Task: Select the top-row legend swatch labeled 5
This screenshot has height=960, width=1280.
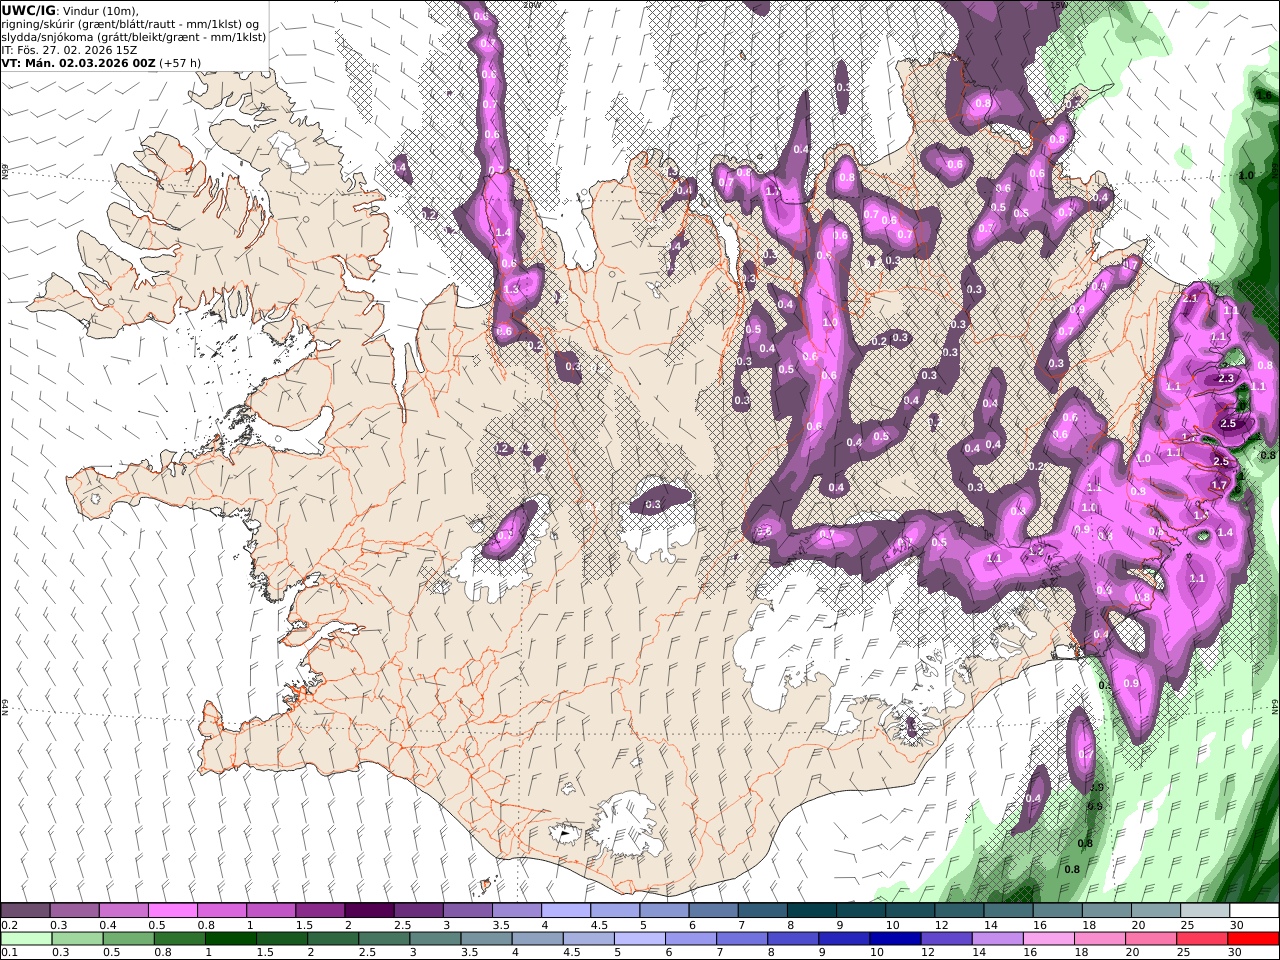Action: (664, 911)
